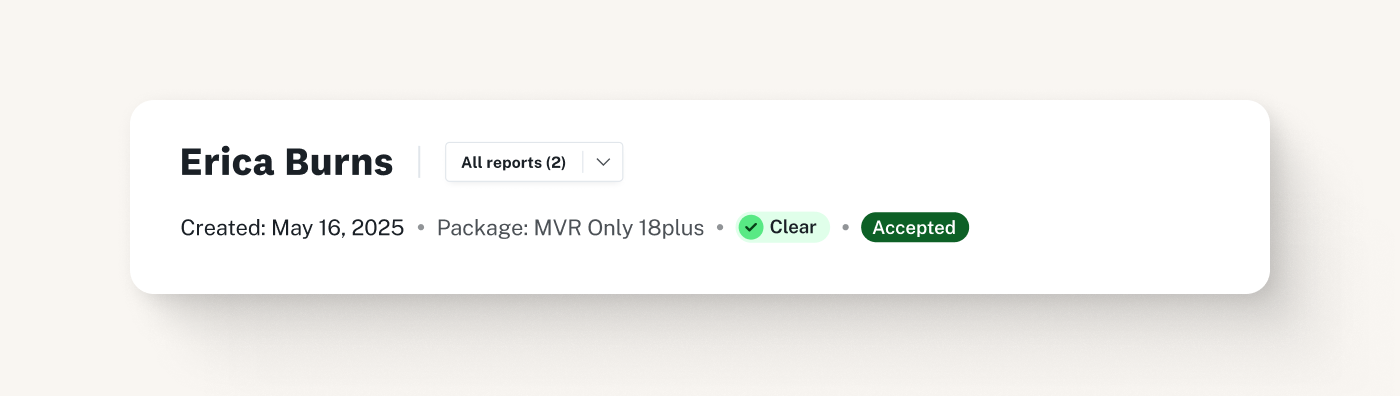The image size is (1400, 396).
Task: Click the (2) count in All reports
Action: point(556,162)
